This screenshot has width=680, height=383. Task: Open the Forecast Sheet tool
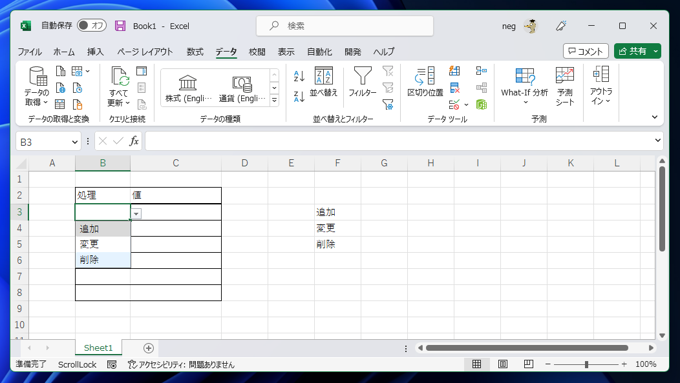click(x=565, y=86)
